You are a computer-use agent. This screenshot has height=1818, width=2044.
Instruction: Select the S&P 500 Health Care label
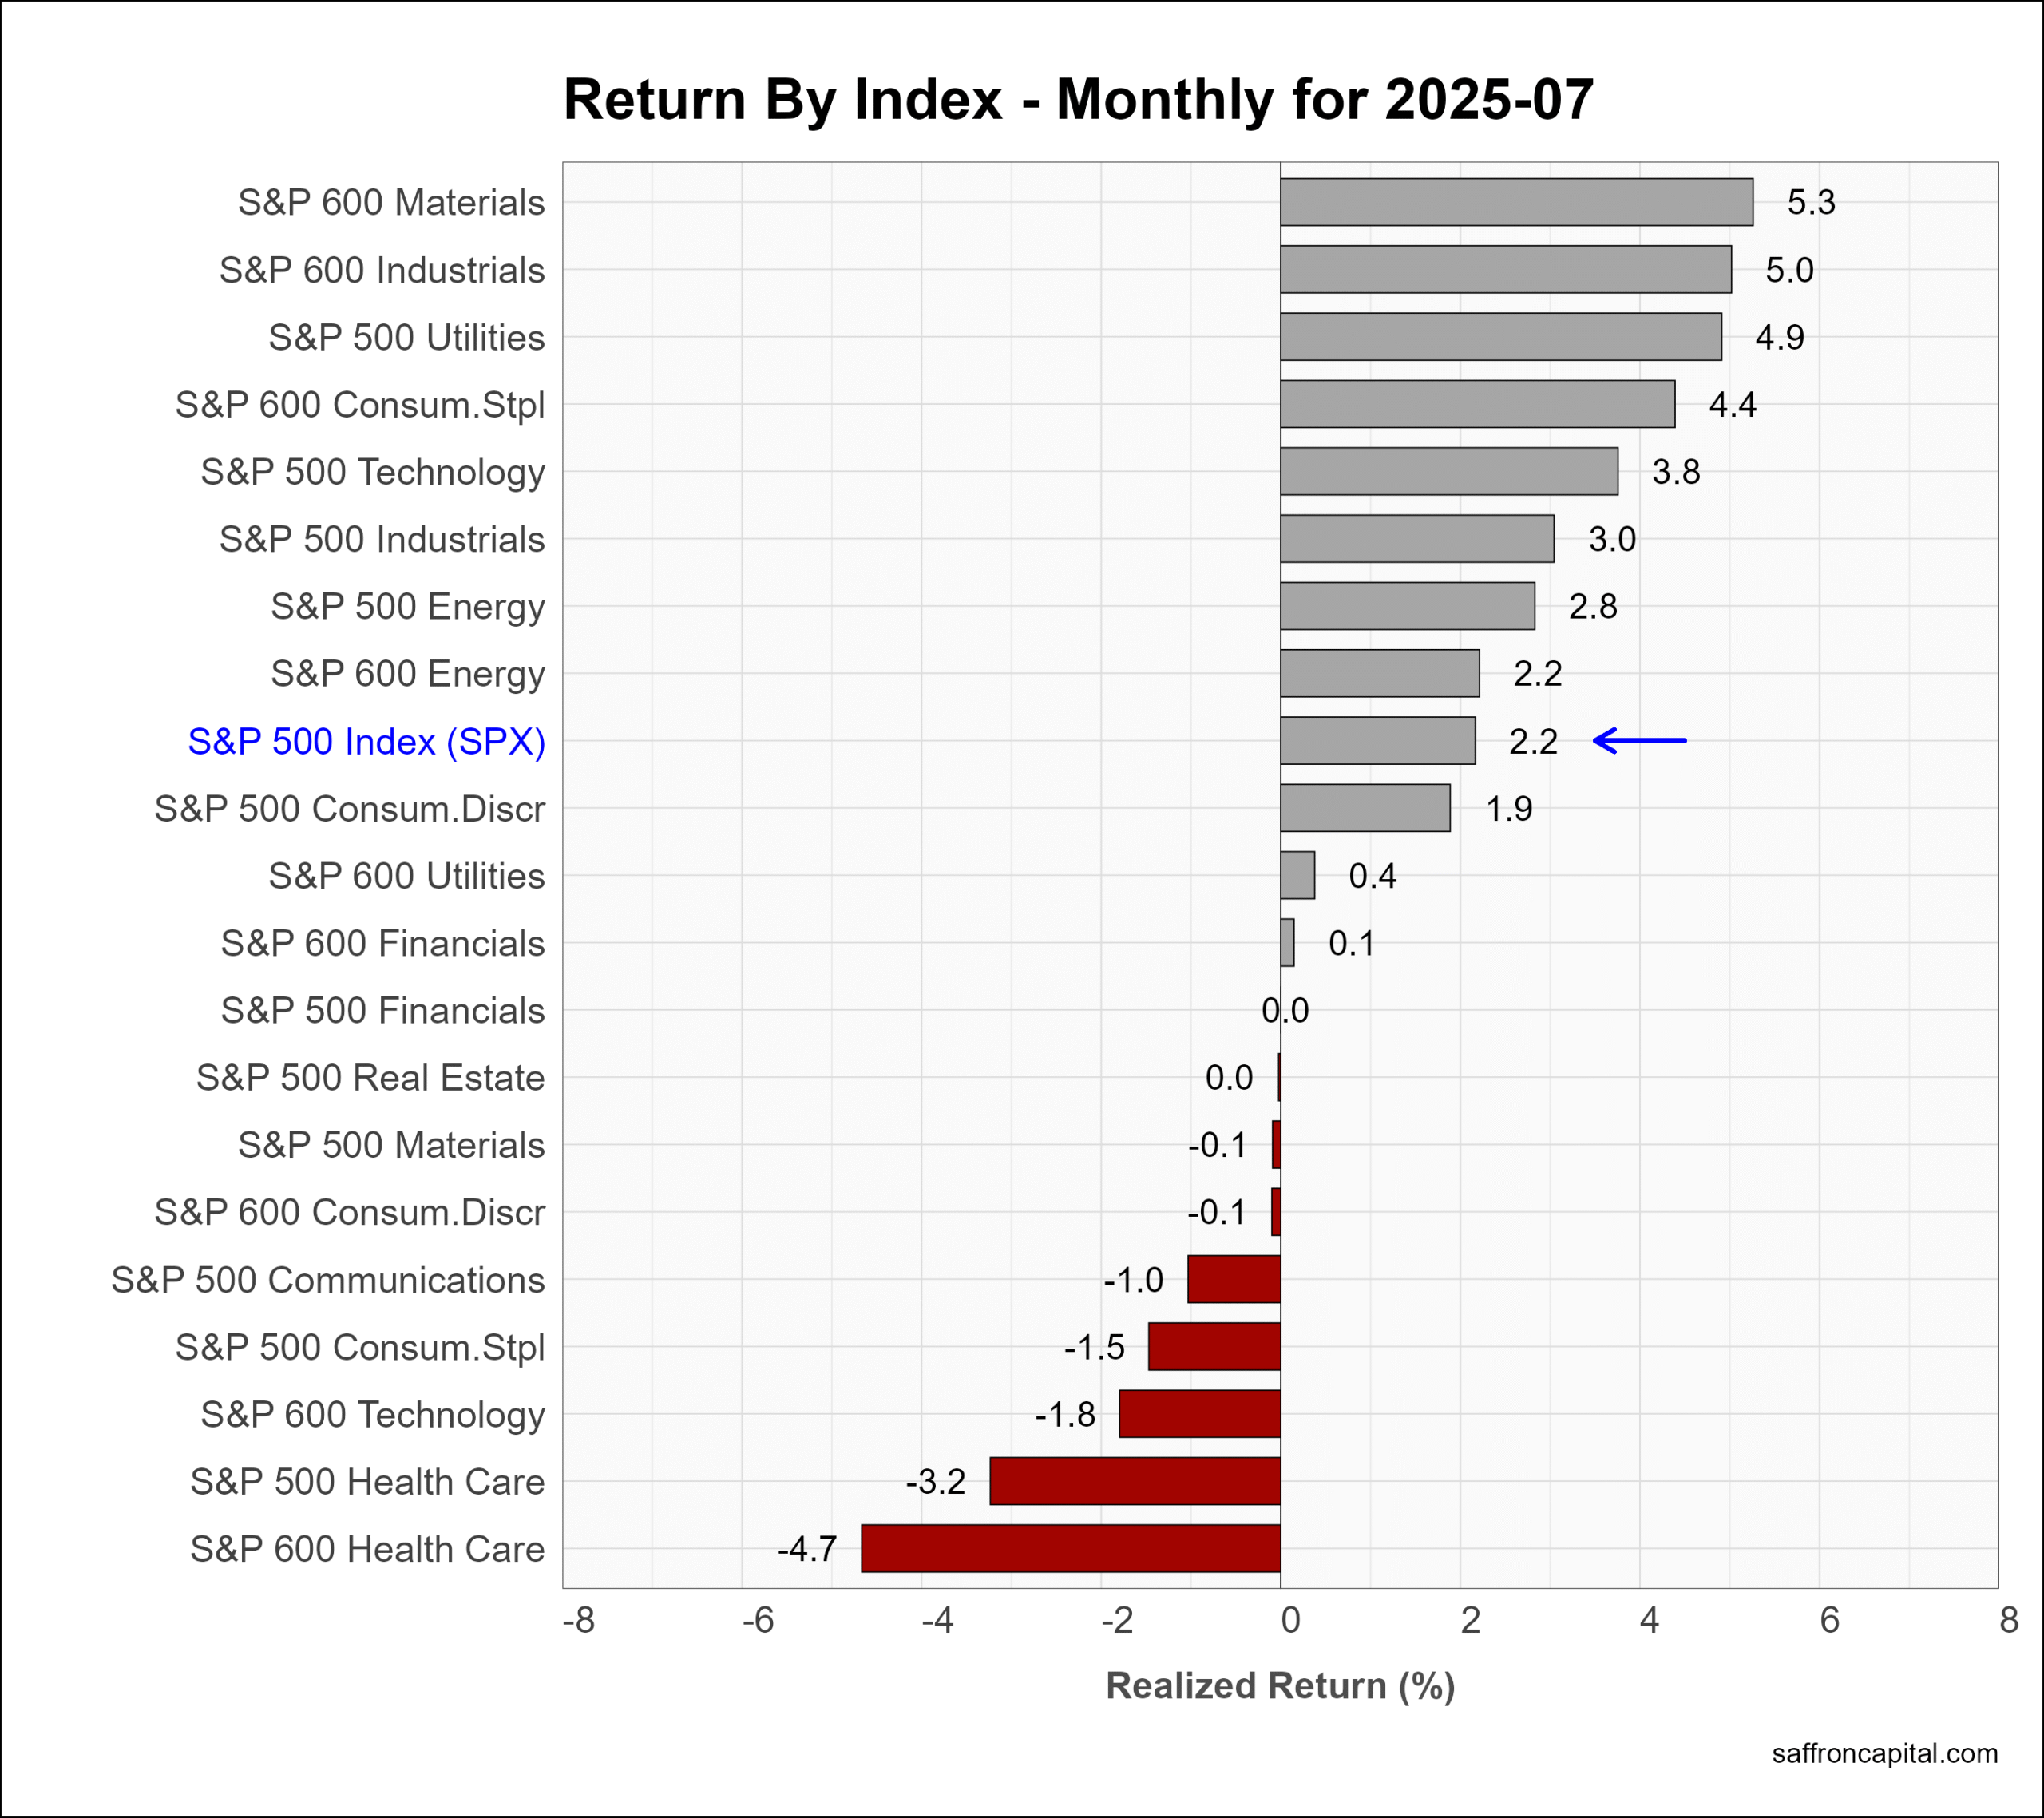click(x=368, y=1482)
